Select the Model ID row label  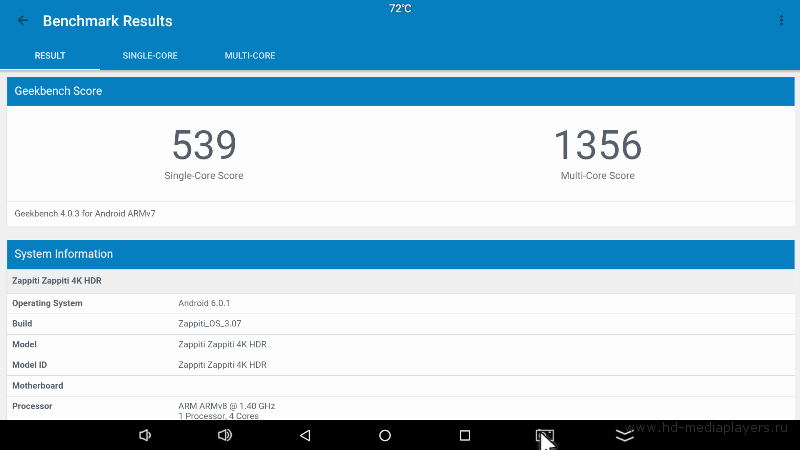(x=29, y=365)
